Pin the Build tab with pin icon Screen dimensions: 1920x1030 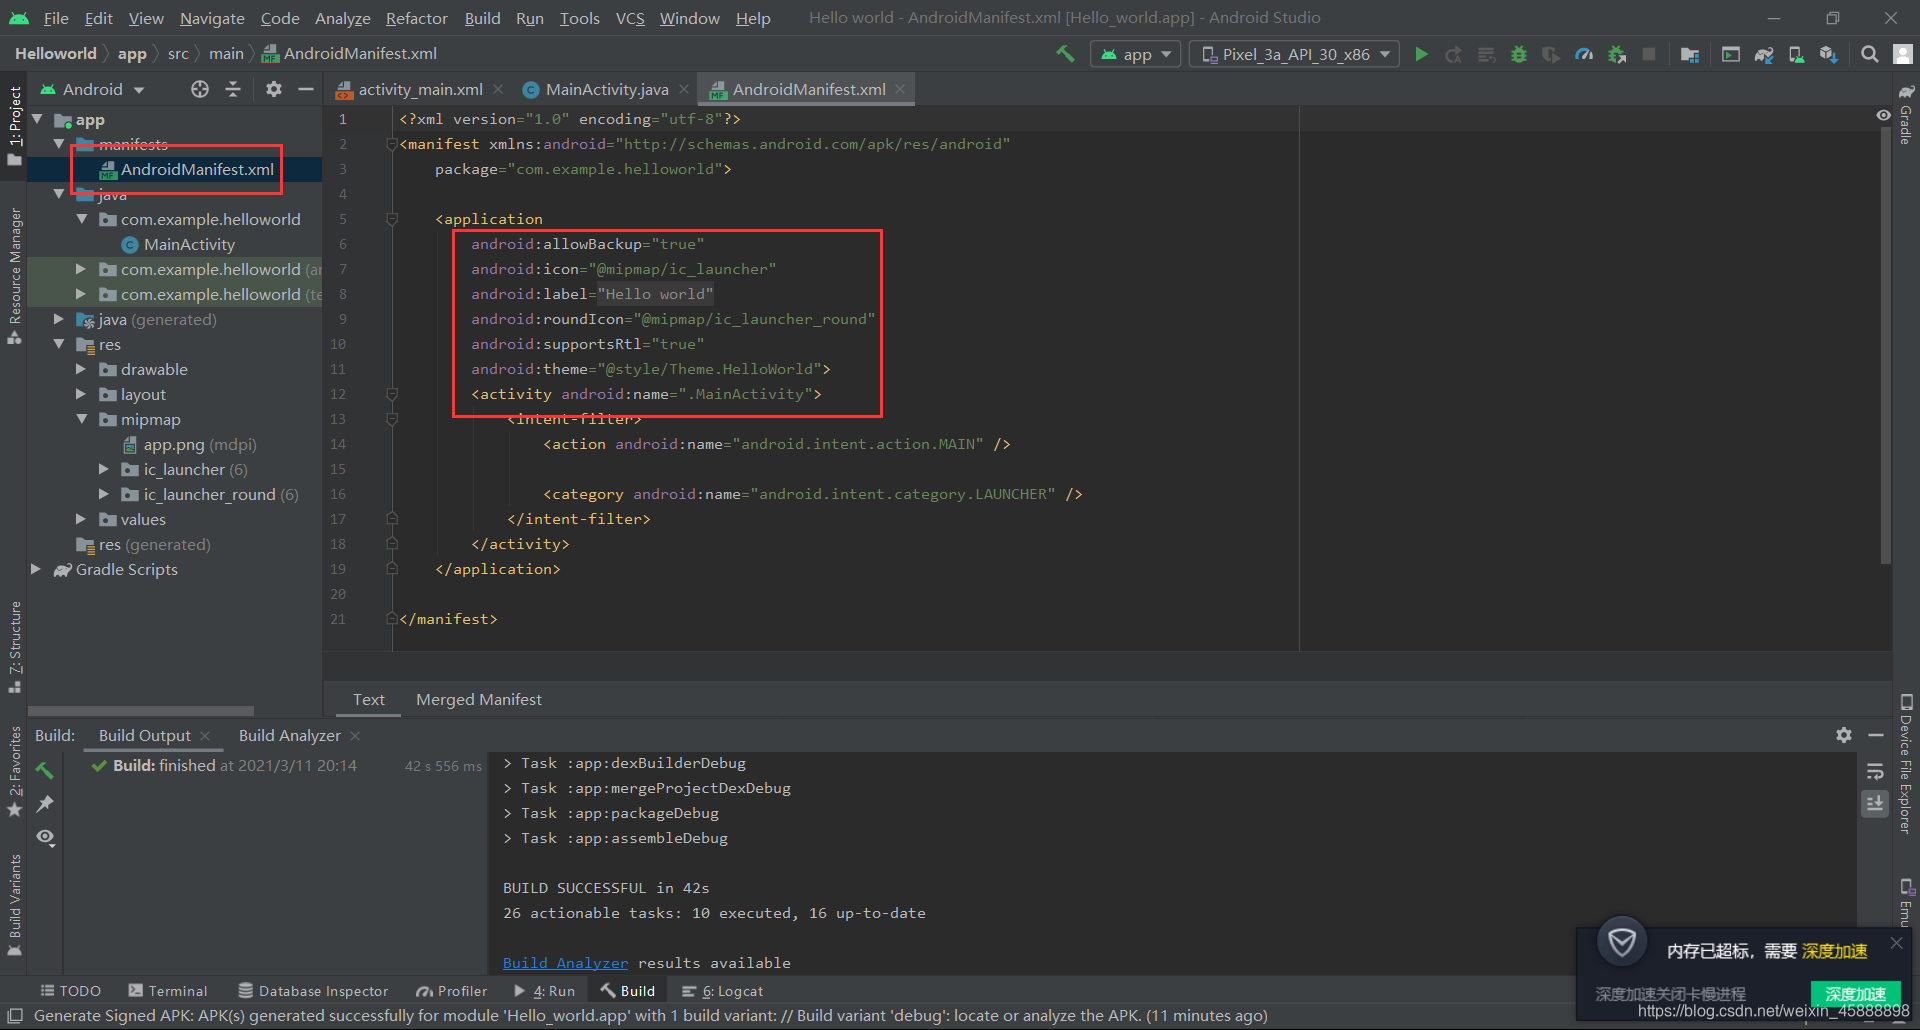(45, 803)
